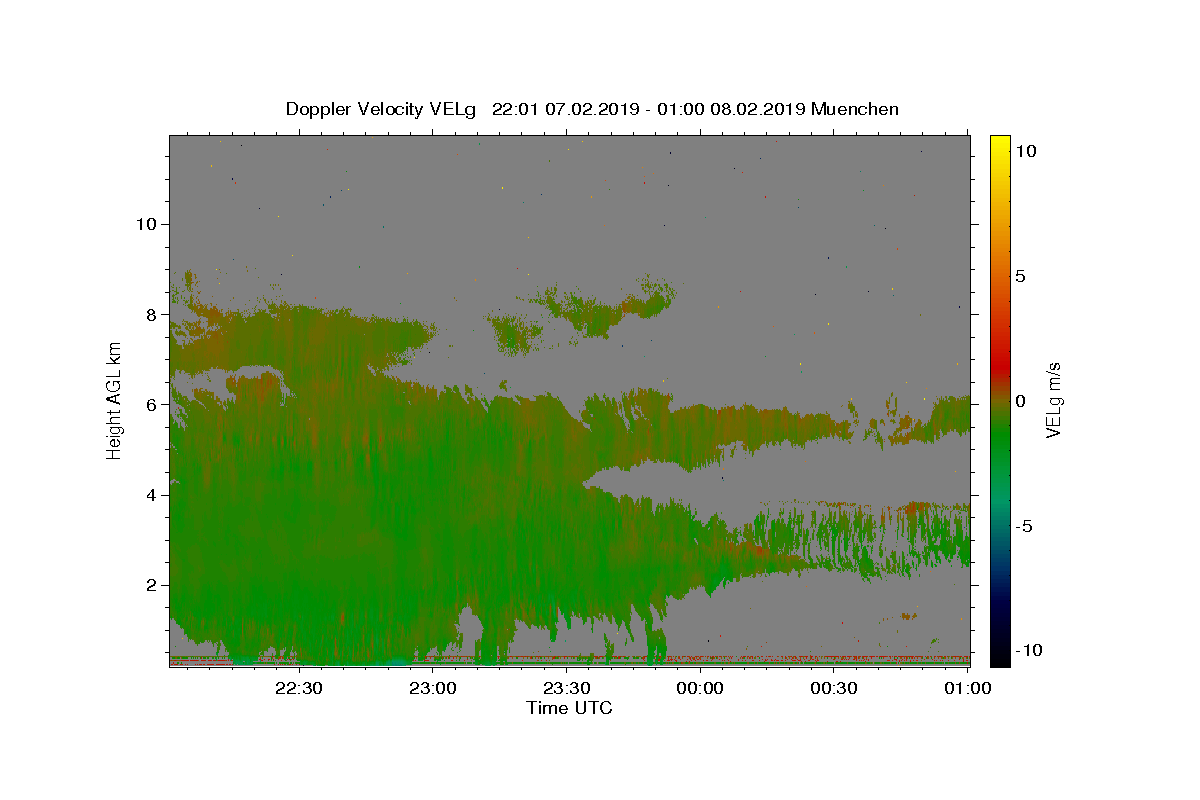This screenshot has width=1200, height=800.
Task: Click the plot title 'Doppler Velocity VELg'
Action: click(383, 109)
